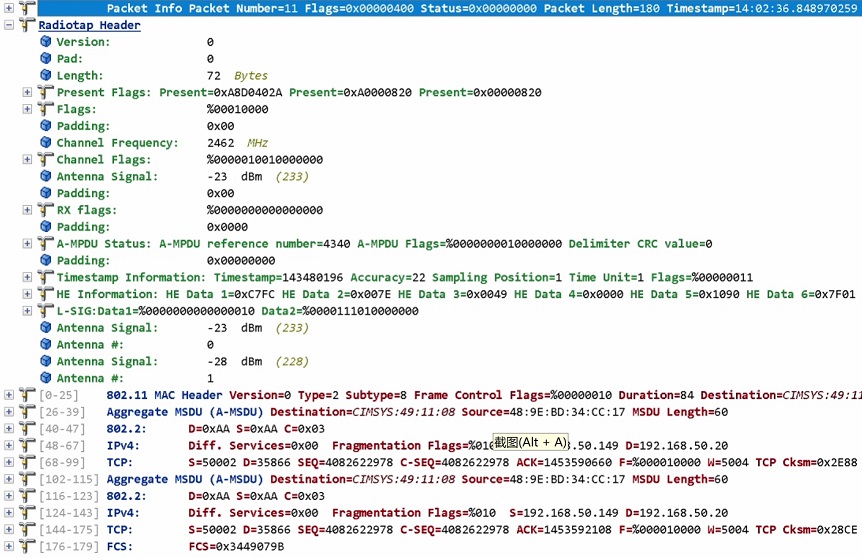This screenshot has width=862, height=558.
Task: Click the Radiotap Header tree icon
Action: click(27, 25)
